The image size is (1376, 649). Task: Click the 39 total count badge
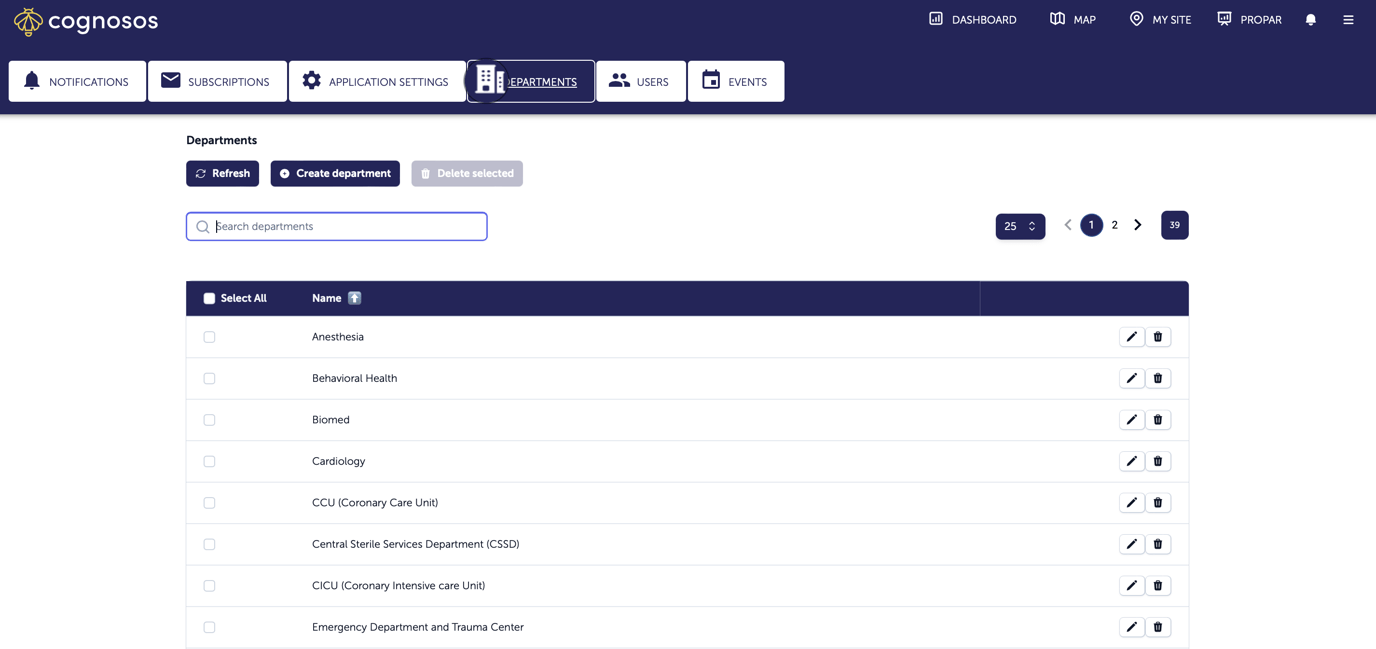pos(1175,225)
